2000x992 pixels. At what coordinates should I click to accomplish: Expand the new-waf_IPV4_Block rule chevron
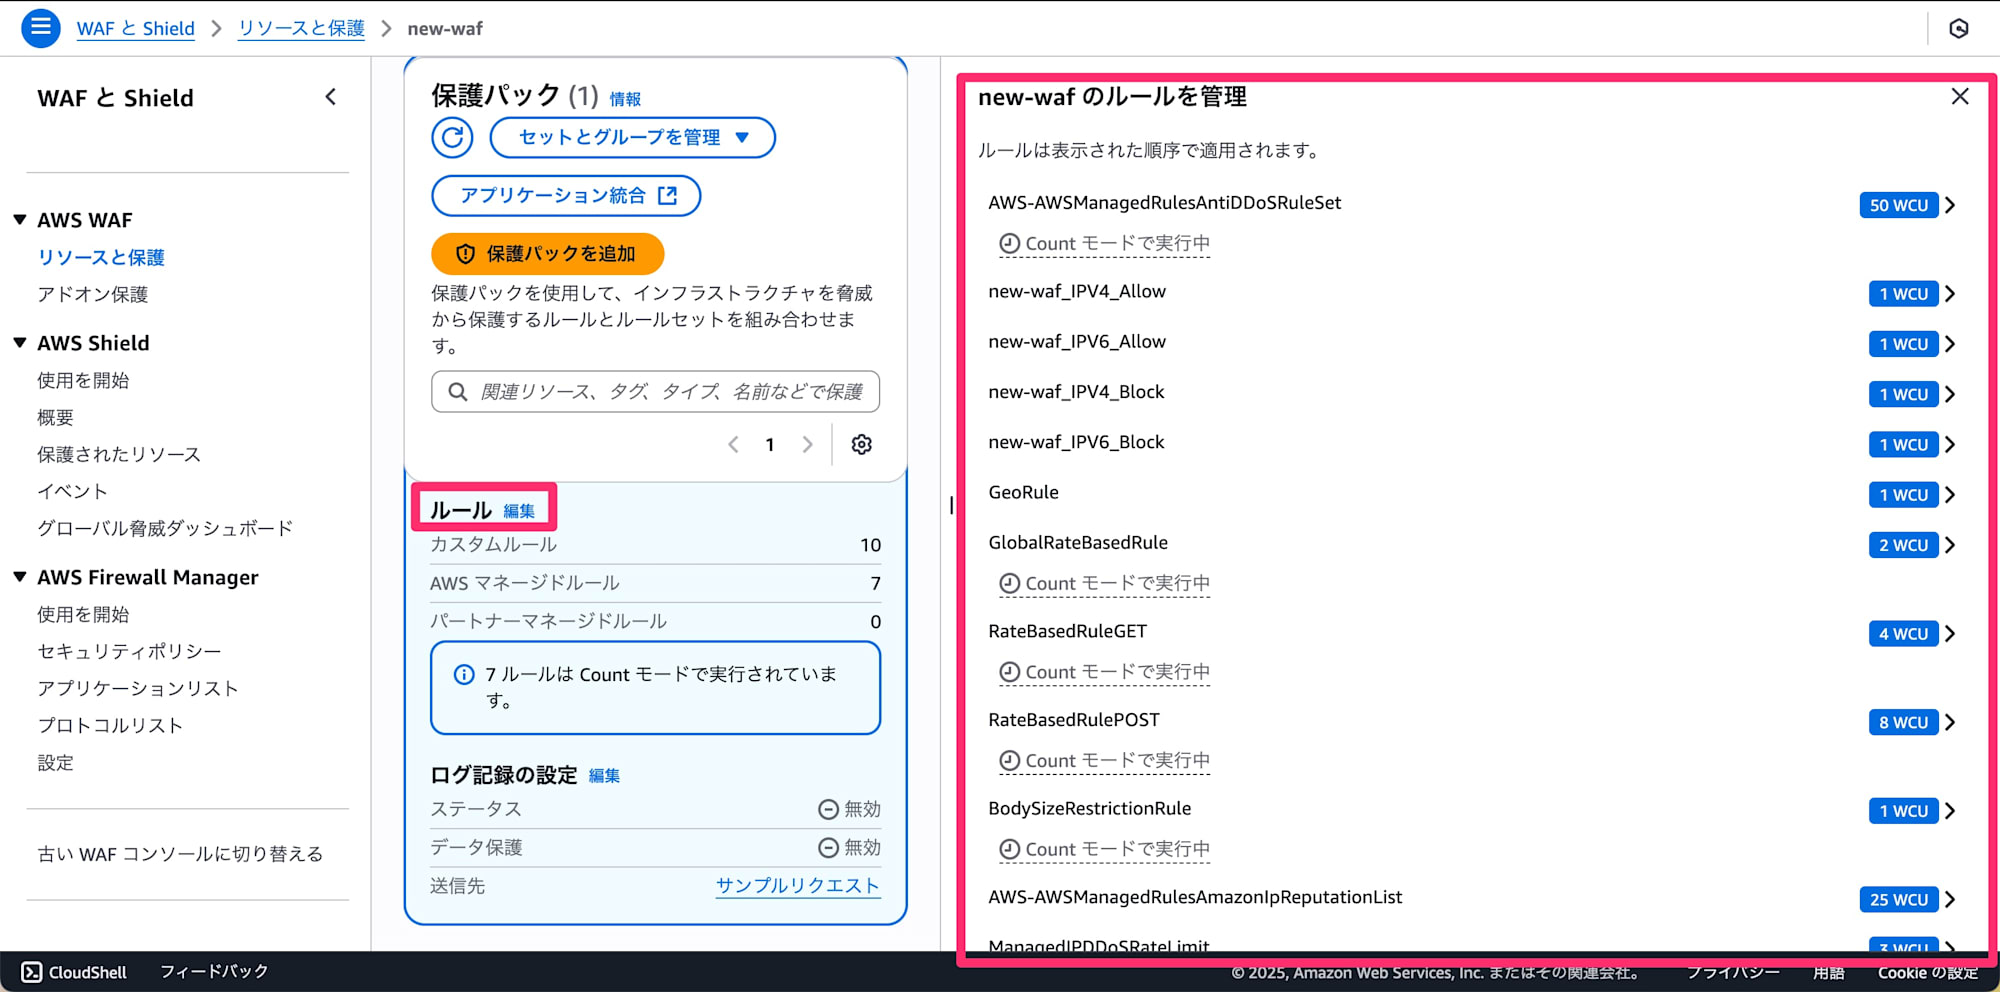pyautogui.click(x=1950, y=394)
